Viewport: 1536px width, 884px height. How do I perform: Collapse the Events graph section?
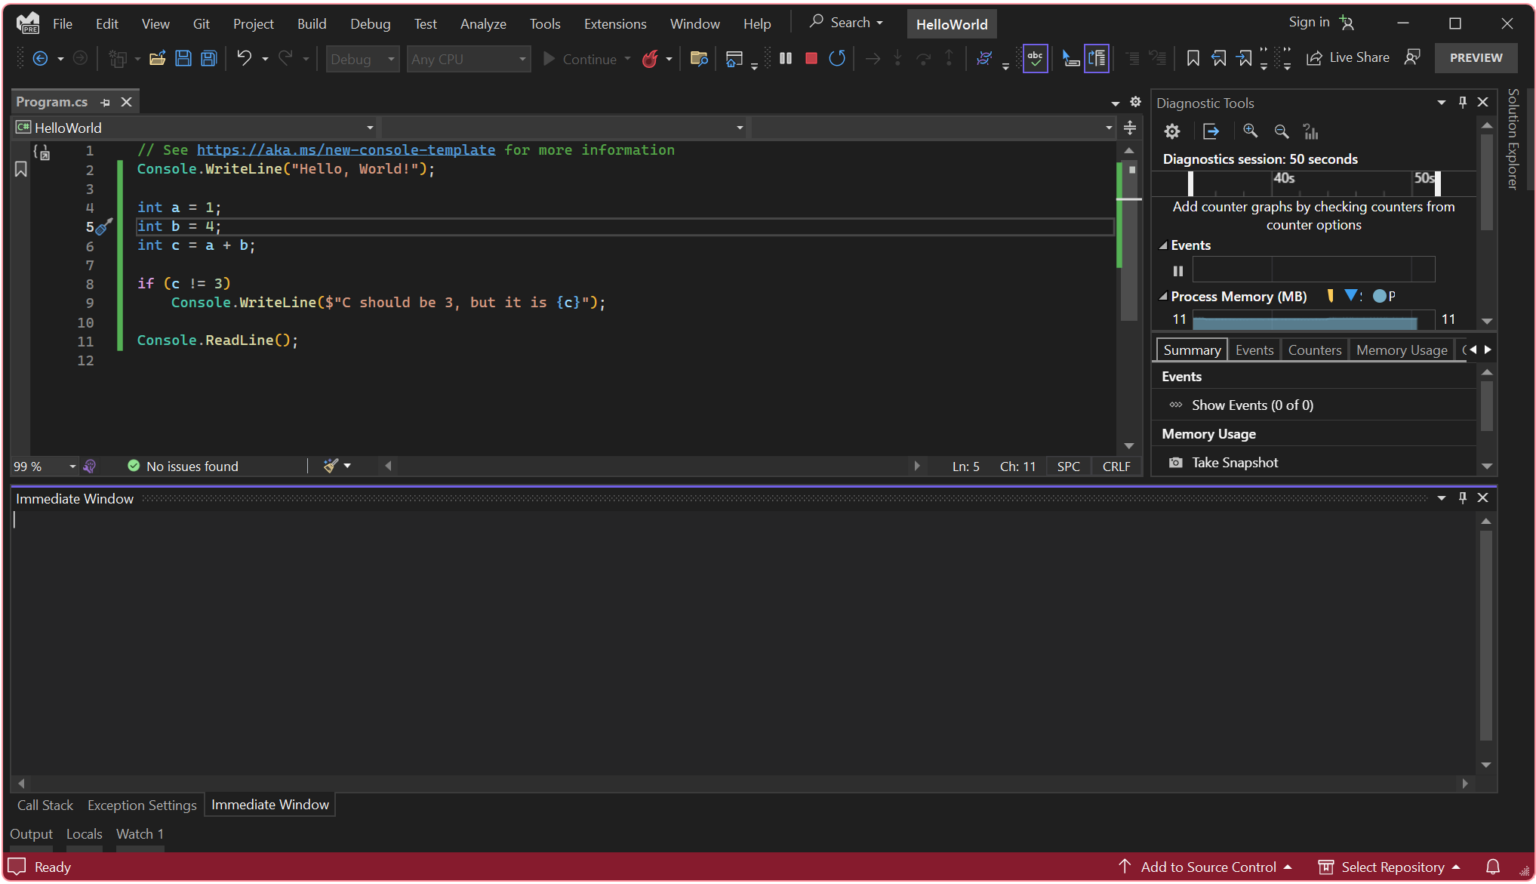[x=1163, y=246]
